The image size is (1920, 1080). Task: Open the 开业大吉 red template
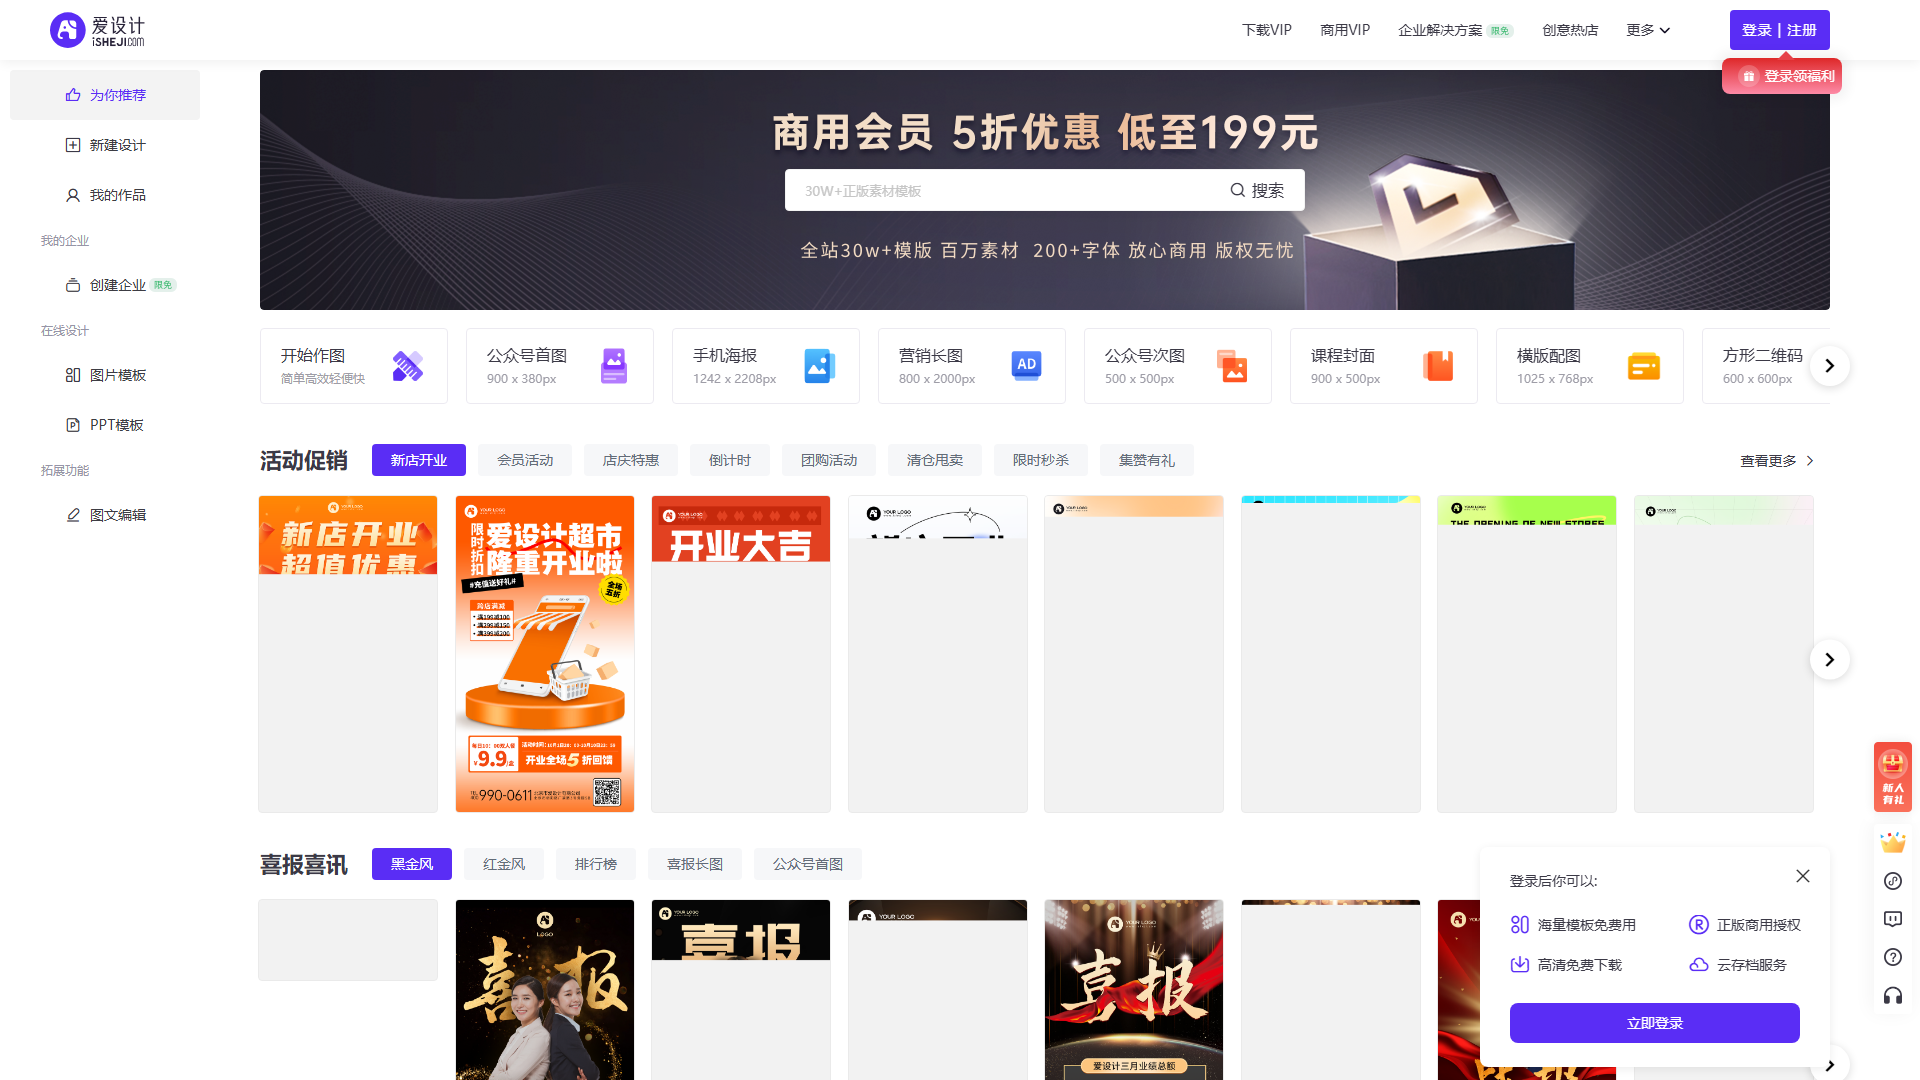point(741,654)
